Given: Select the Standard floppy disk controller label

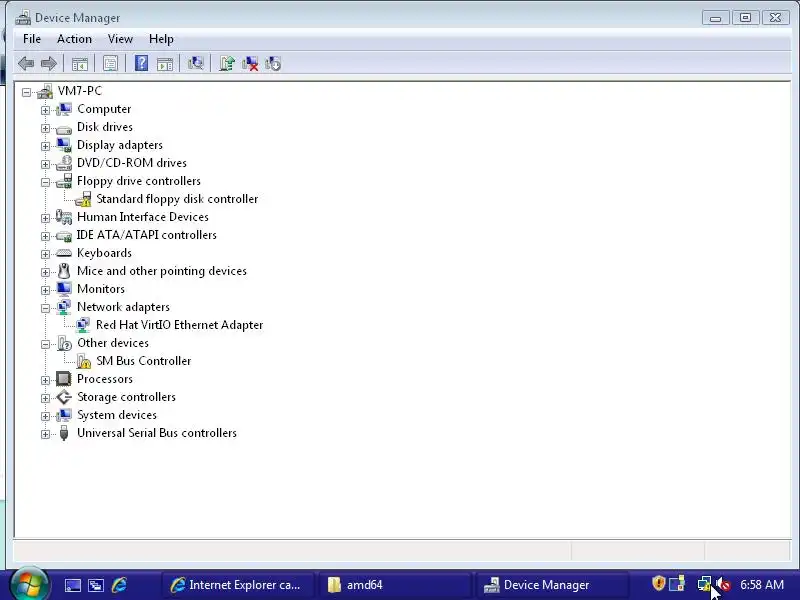Looking at the screenshot, I should 177,199.
